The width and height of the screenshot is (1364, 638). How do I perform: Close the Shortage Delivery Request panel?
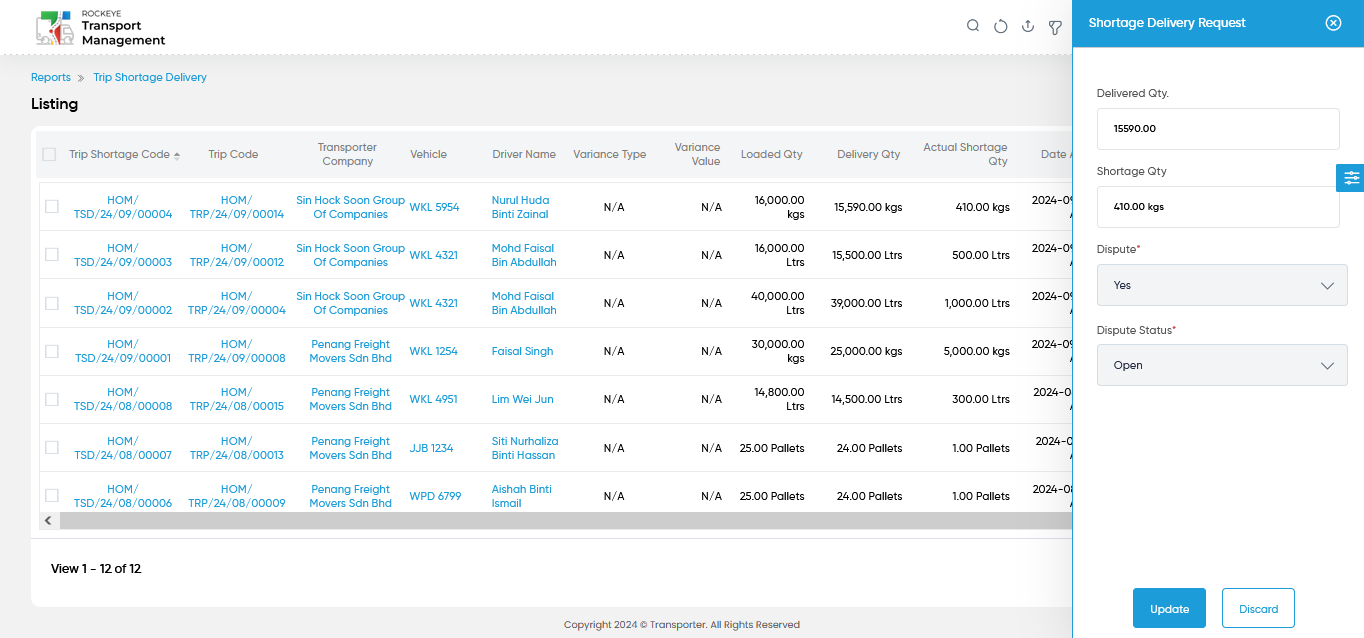click(1333, 23)
